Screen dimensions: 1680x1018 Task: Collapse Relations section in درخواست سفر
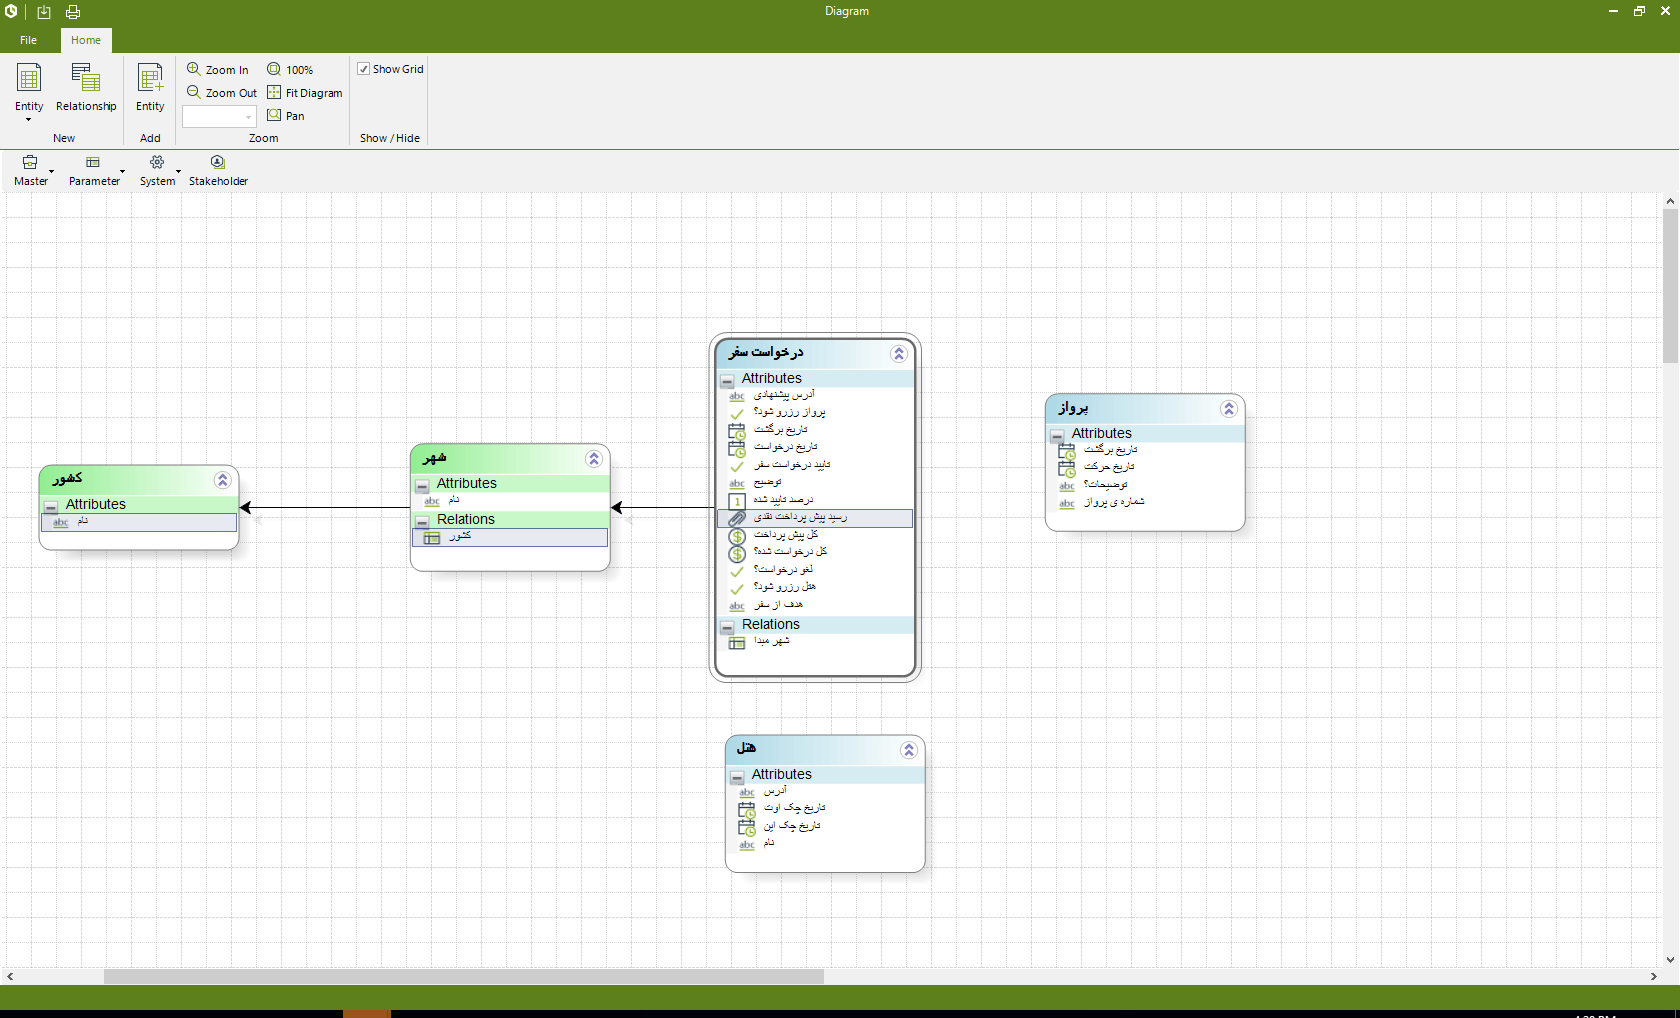click(x=728, y=627)
